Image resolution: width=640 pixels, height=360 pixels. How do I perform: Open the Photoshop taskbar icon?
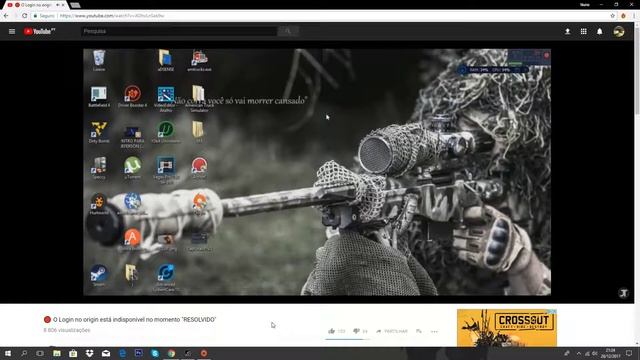(x=139, y=353)
